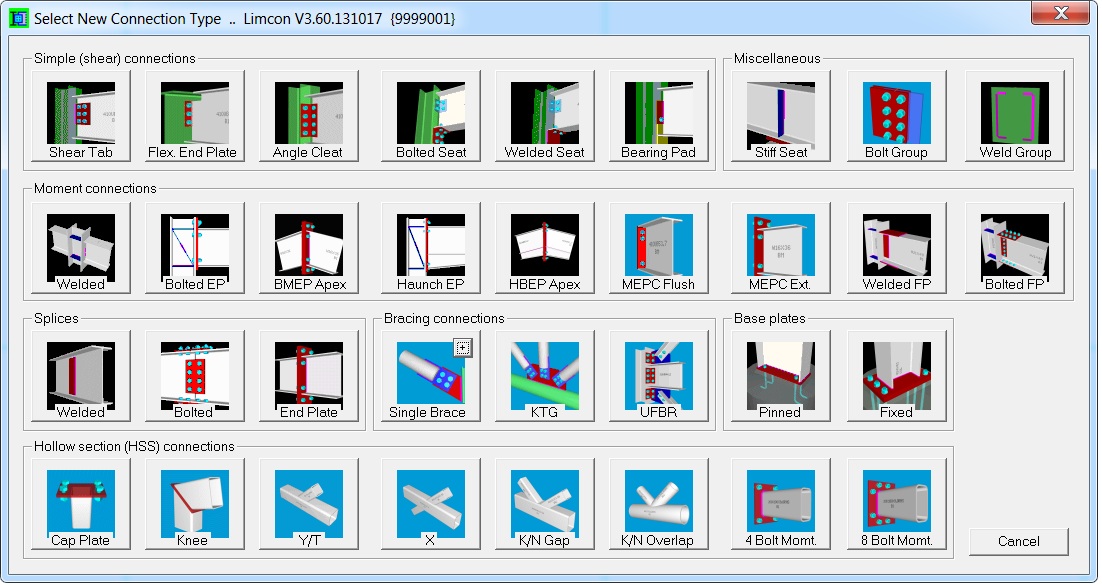Pick the Bolted splice
This screenshot has width=1102, height=585.
(195, 376)
